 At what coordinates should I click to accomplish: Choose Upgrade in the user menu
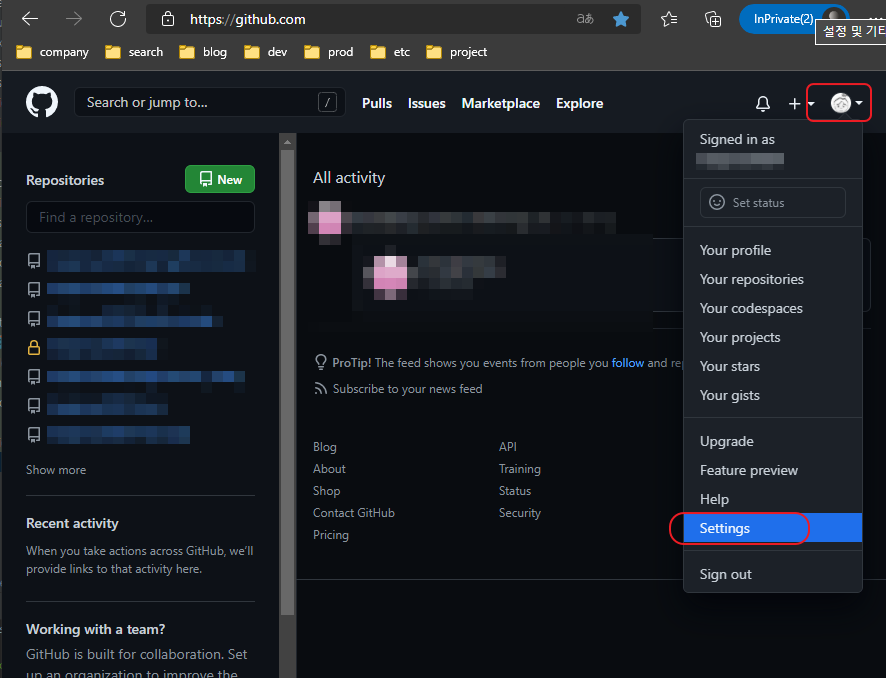pyautogui.click(x=772, y=441)
